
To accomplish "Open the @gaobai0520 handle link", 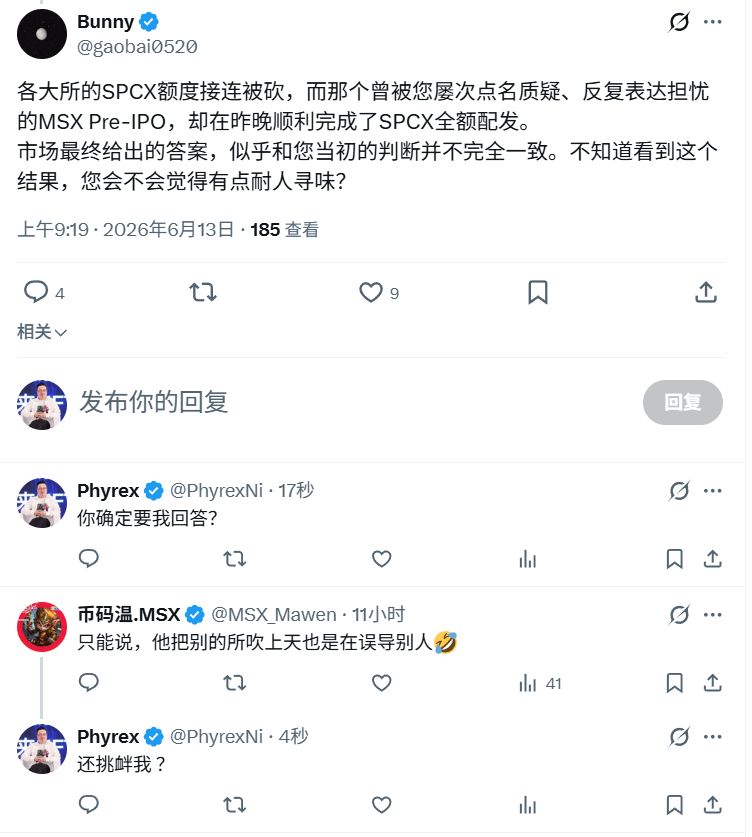I will pos(137,47).
